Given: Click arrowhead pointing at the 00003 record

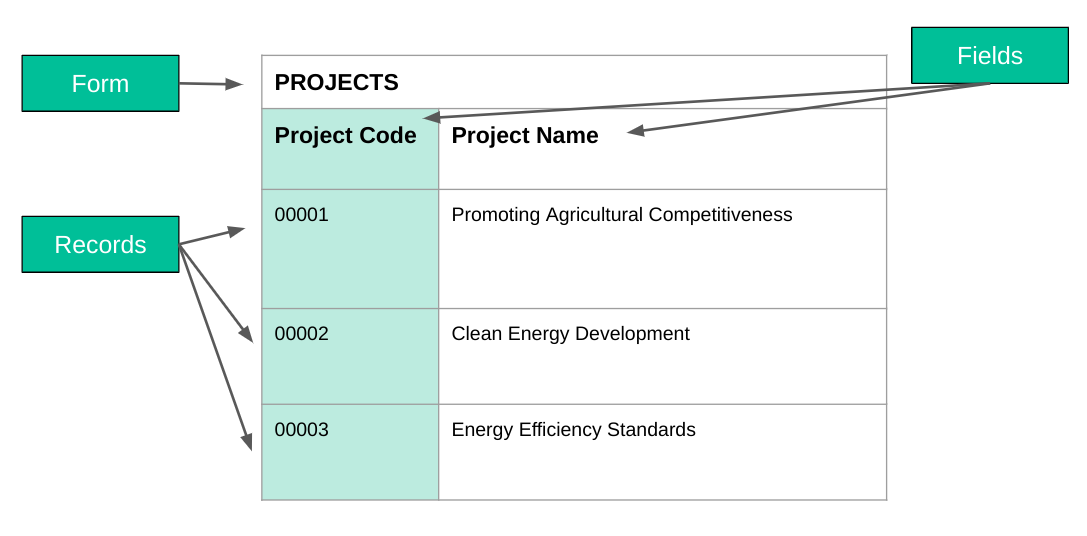Looking at the screenshot, I should coord(247,441).
